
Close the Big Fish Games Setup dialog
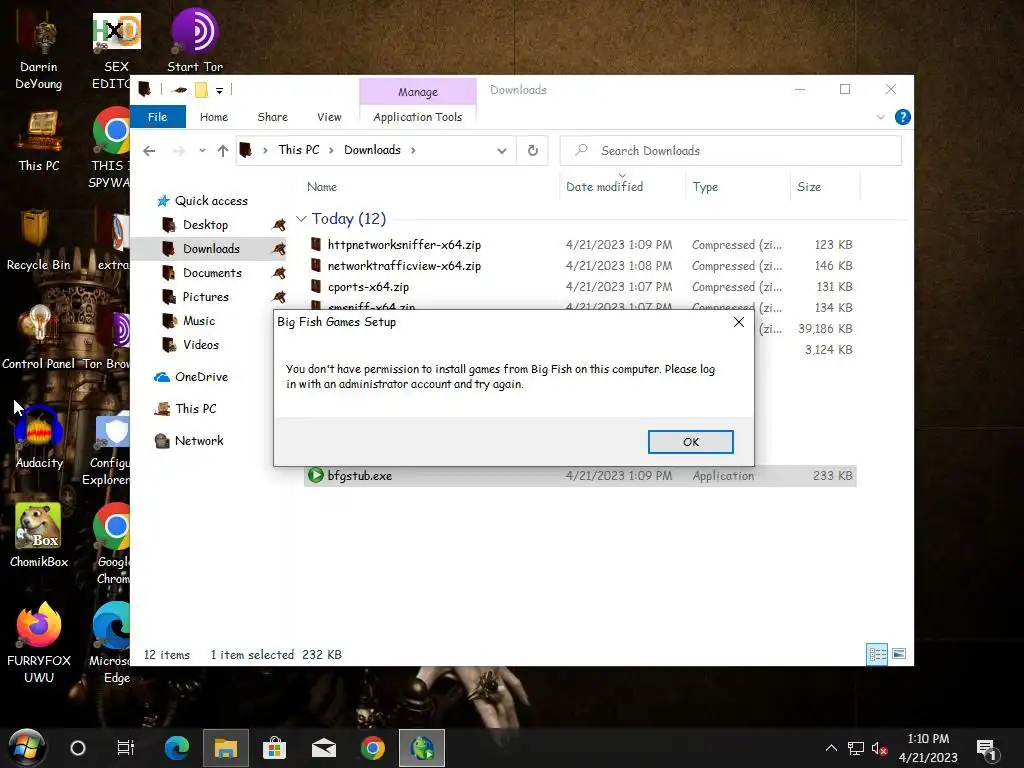pyautogui.click(x=739, y=322)
